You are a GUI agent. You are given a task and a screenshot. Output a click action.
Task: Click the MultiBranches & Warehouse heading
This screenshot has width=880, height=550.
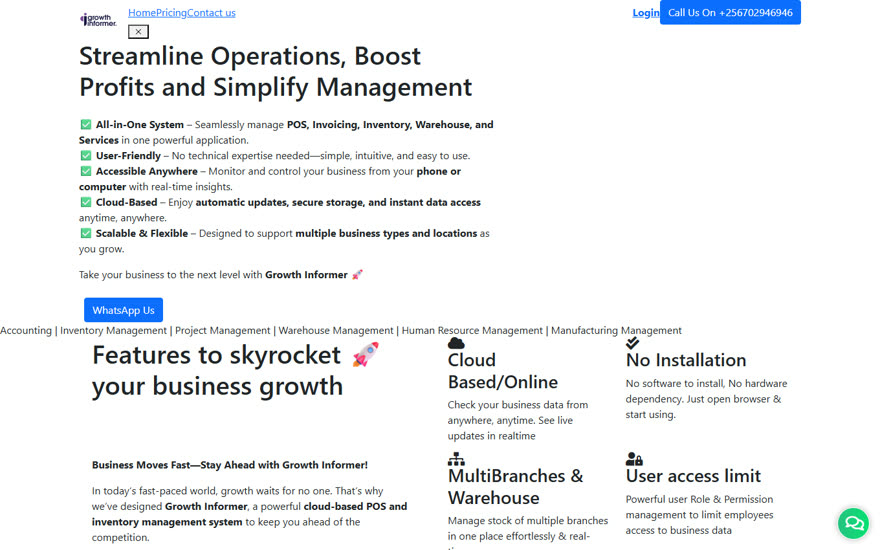(x=515, y=487)
